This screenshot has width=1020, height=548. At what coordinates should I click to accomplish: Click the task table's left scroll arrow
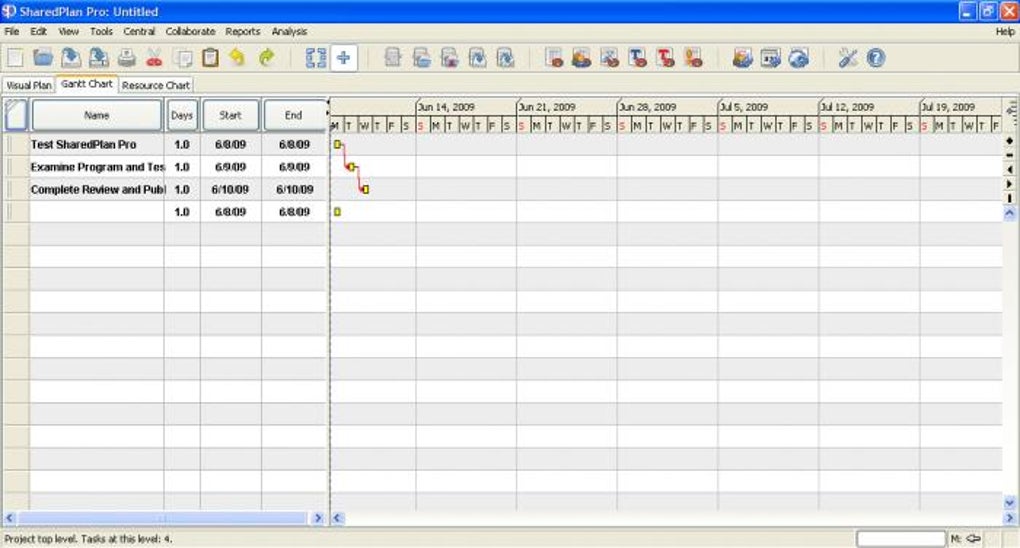9,518
